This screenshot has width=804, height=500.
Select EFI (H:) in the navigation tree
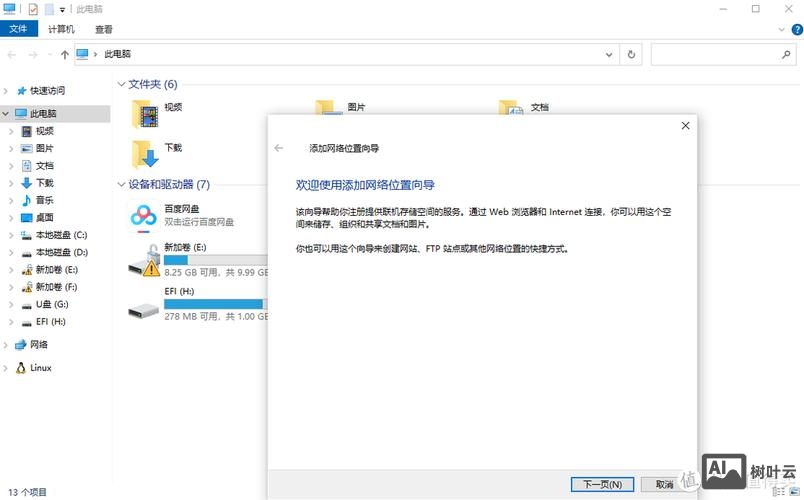[x=50, y=322]
